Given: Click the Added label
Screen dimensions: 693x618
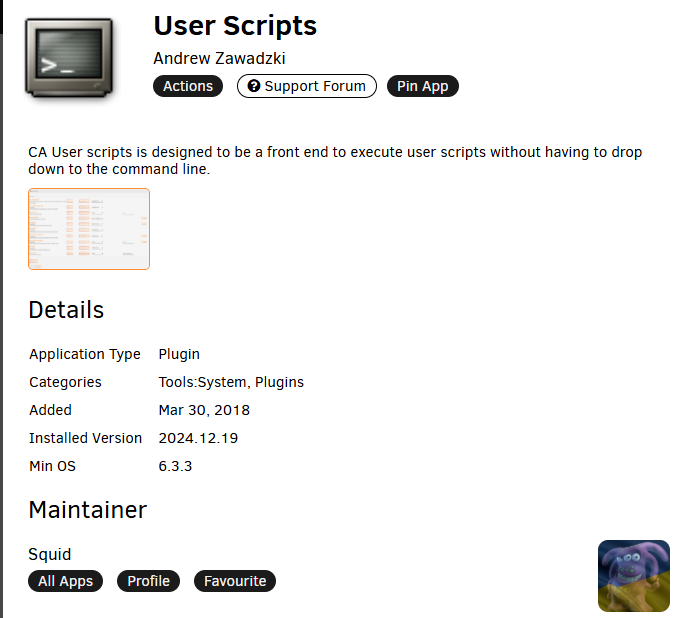Looking at the screenshot, I should tap(50, 410).
